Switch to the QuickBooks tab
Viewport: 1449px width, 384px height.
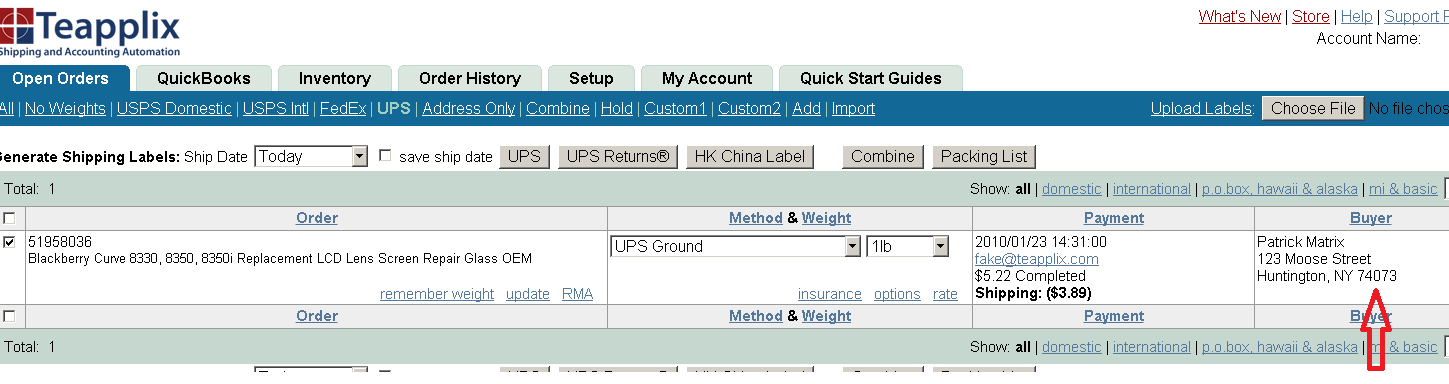click(x=204, y=78)
